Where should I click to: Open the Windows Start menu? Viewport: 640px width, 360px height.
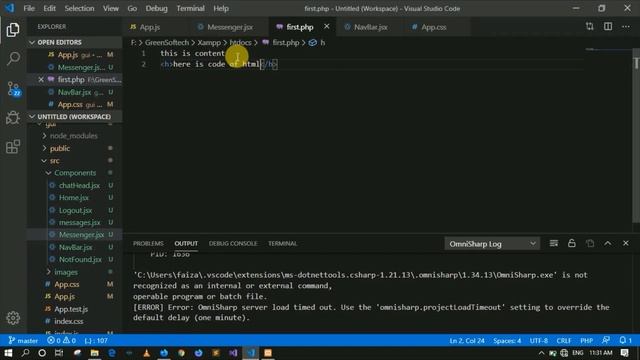[8, 353]
